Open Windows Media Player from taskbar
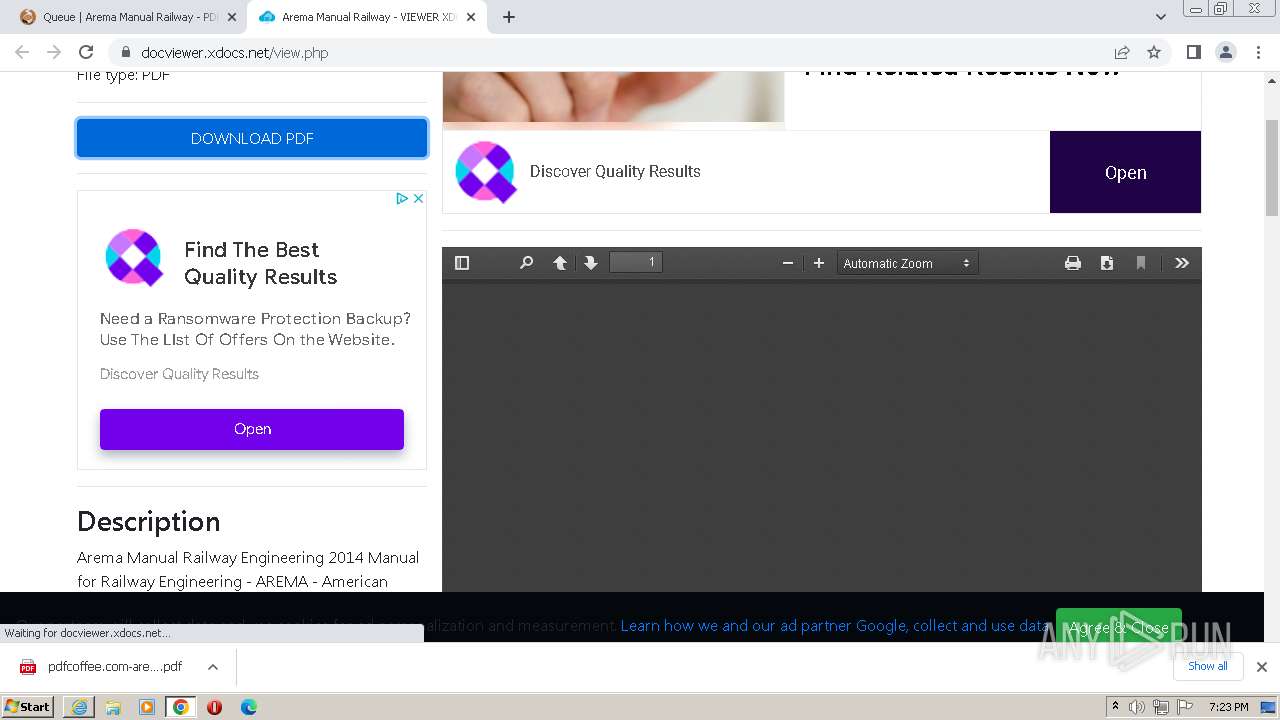 (147, 707)
